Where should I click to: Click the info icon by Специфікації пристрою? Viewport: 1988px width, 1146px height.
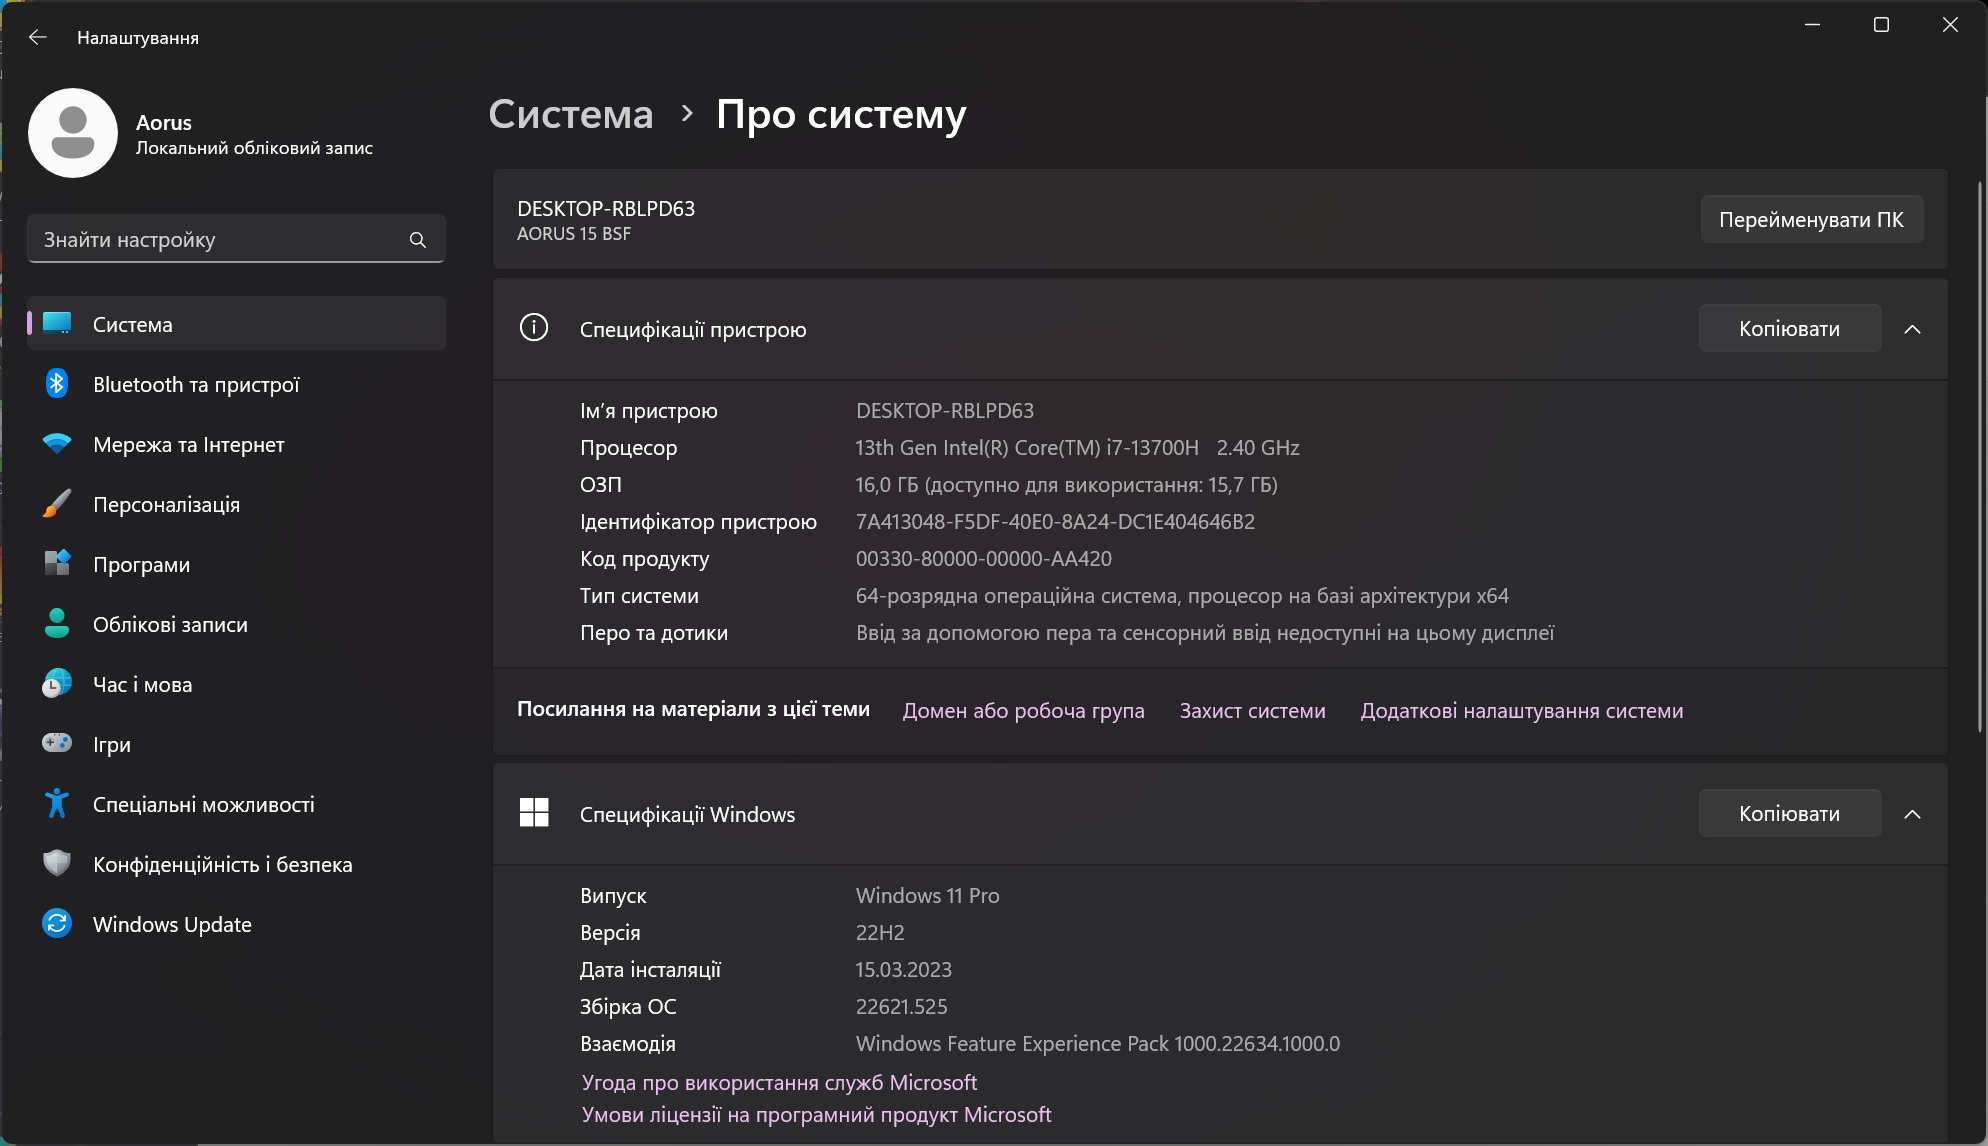click(534, 328)
